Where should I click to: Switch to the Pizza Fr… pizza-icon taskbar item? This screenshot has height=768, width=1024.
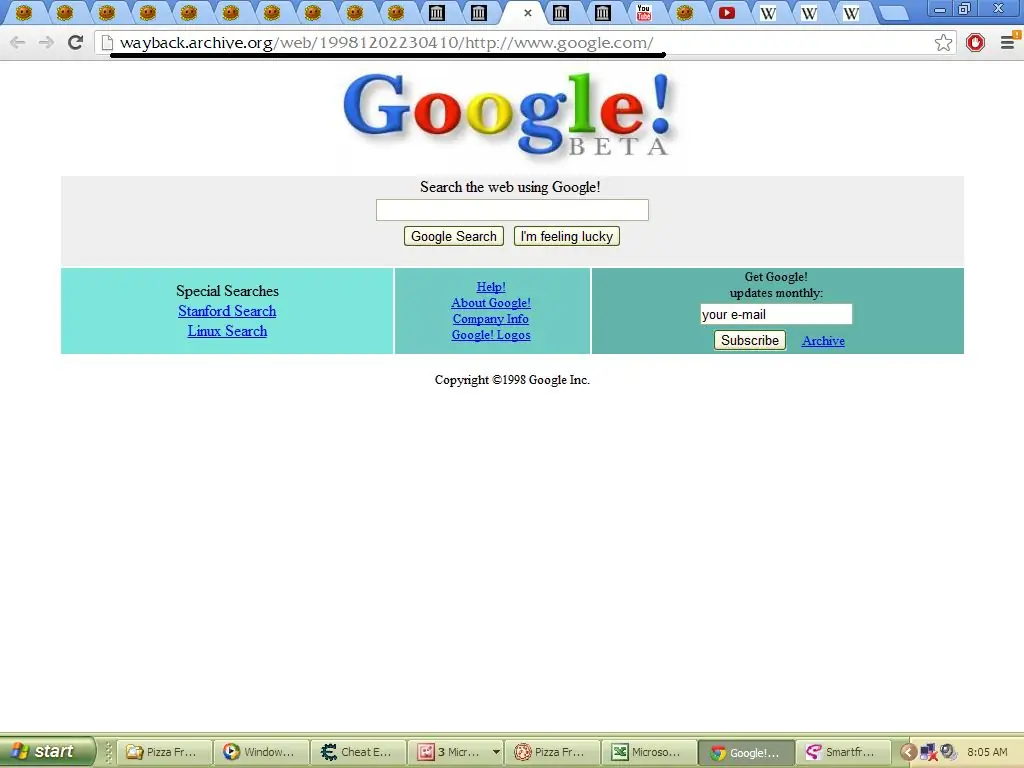click(552, 752)
